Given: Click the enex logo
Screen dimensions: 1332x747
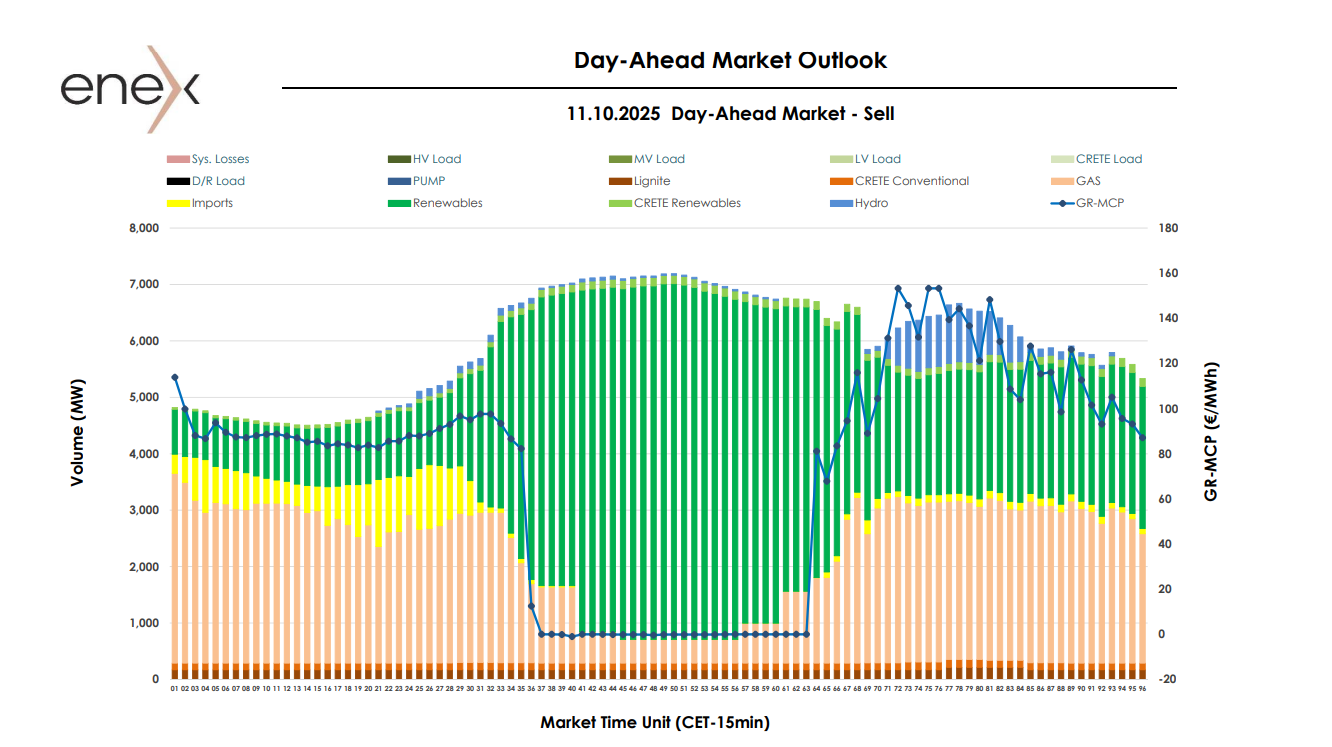Looking at the screenshot, I should pyautogui.click(x=130, y=88).
